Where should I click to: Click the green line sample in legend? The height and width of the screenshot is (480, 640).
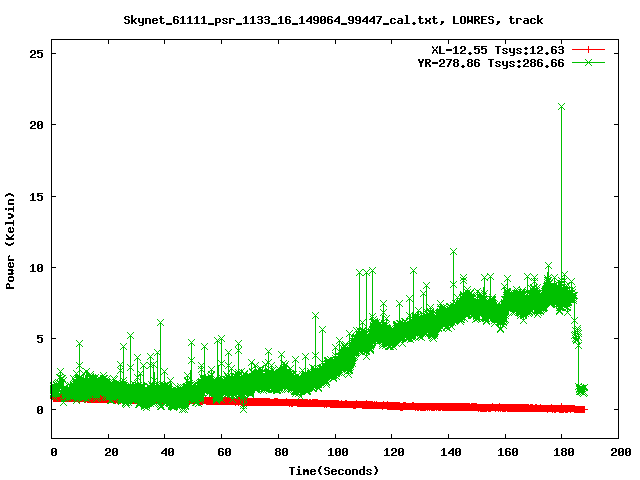[x=589, y=62]
